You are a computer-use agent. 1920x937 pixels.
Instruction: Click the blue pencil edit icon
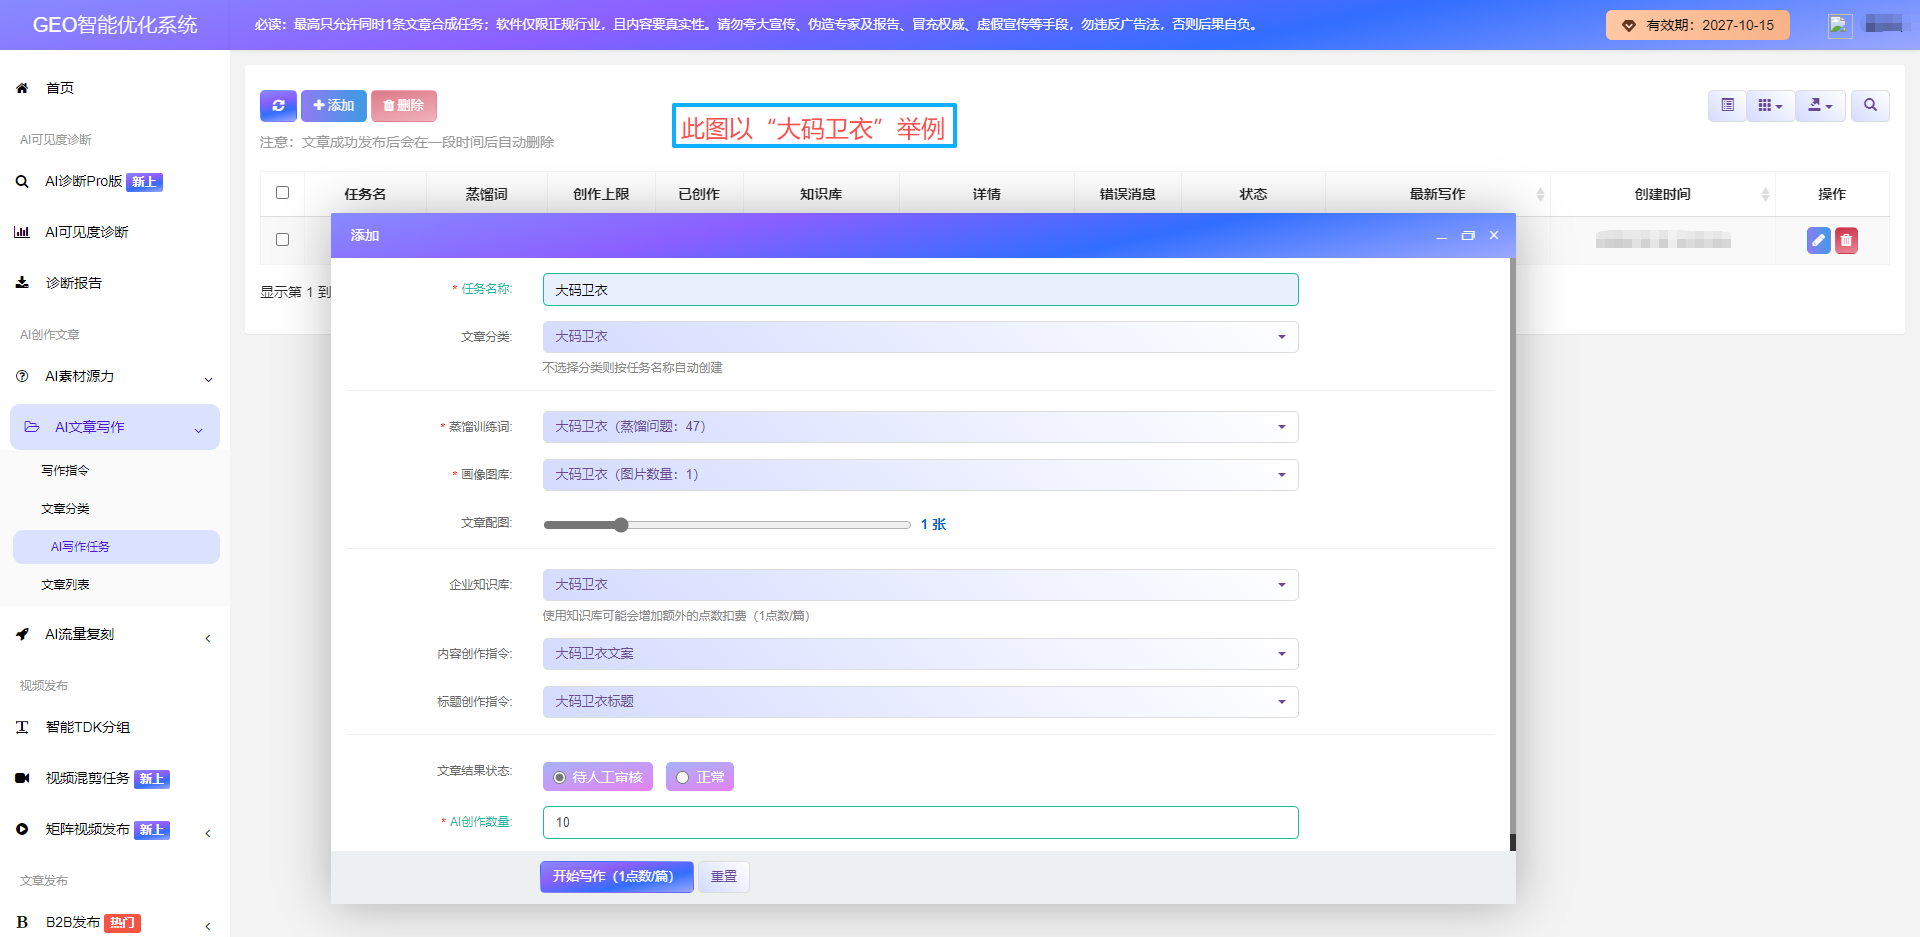coord(1818,240)
